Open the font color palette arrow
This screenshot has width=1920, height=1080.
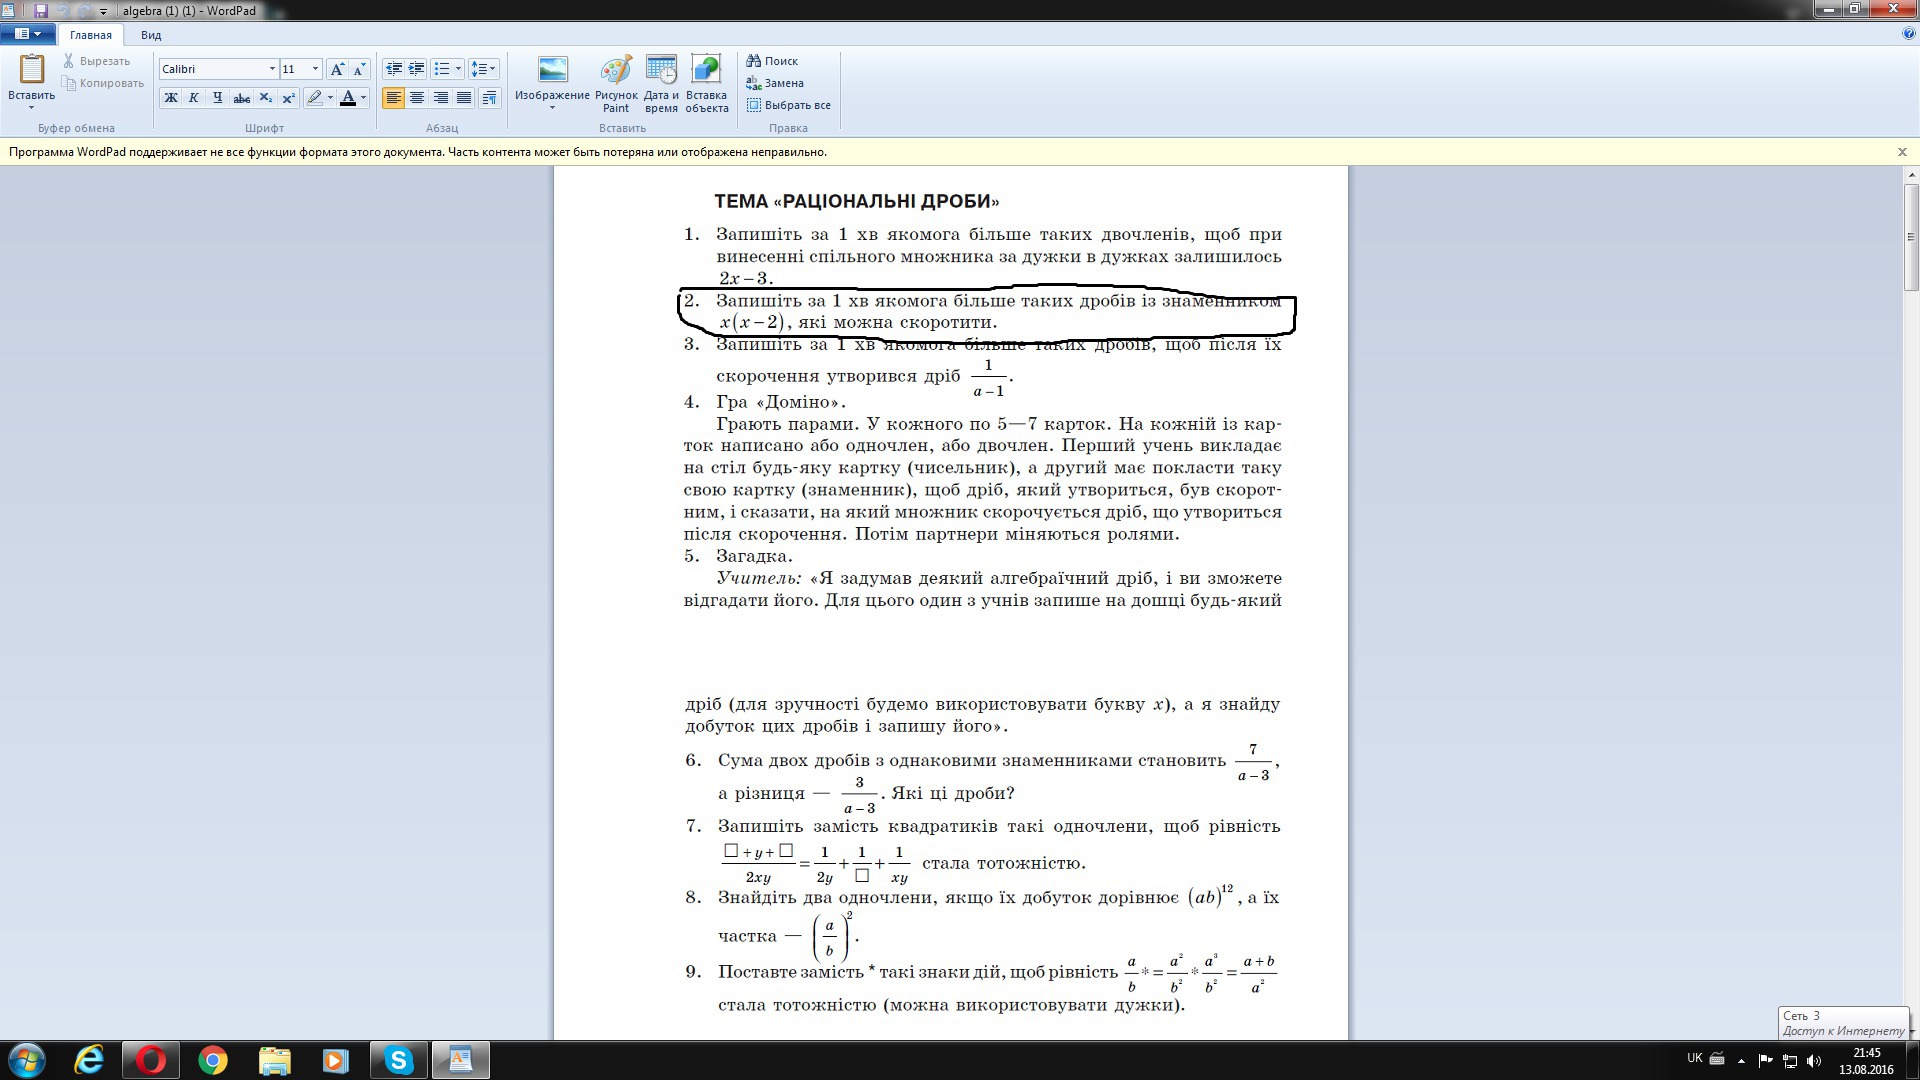(363, 97)
